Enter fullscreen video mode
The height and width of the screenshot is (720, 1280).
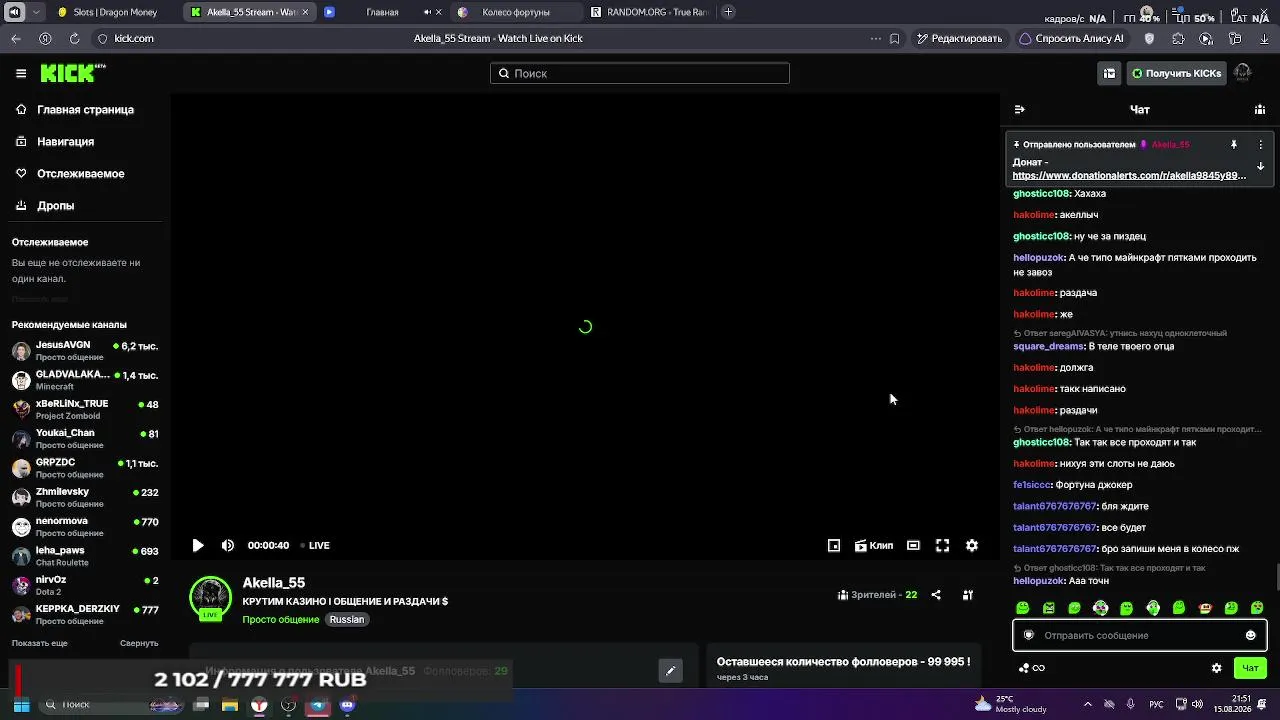tap(942, 545)
